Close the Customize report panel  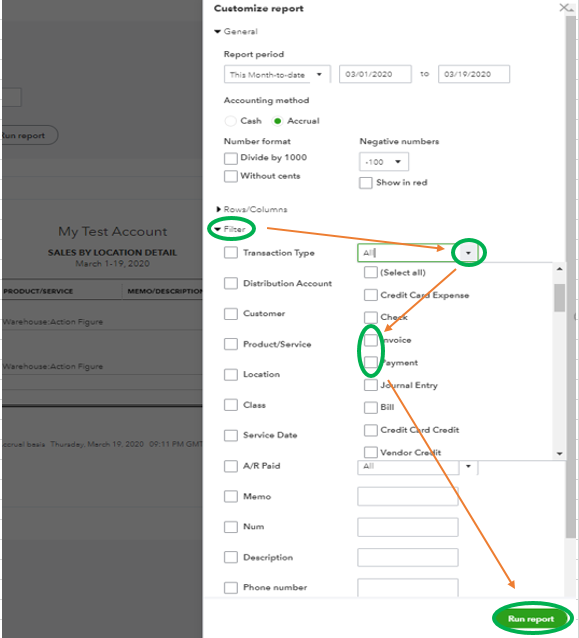[565, 8]
